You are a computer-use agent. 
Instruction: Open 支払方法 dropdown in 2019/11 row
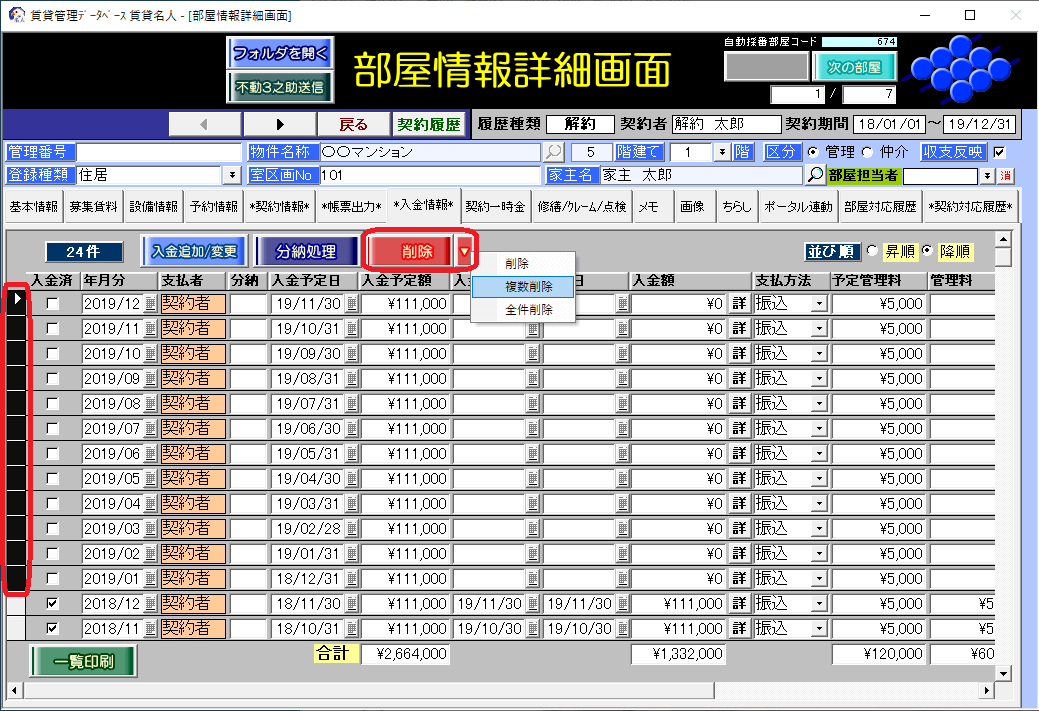coord(819,329)
